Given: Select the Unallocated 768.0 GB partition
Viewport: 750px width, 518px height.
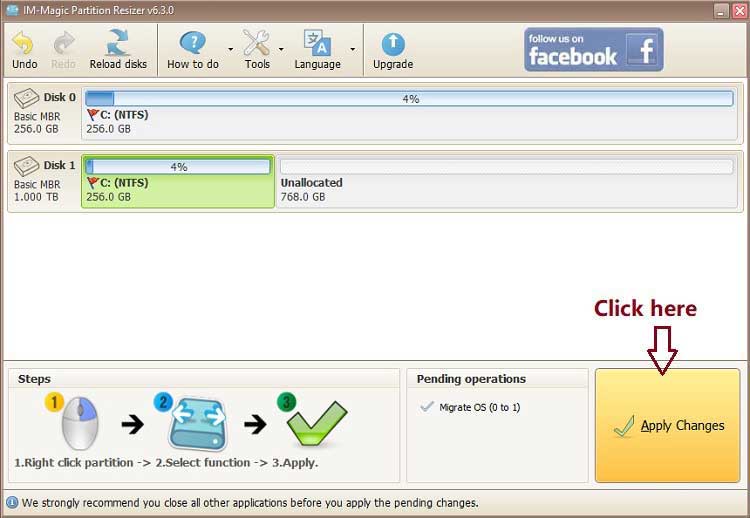Looking at the screenshot, I should pos(507,182).
